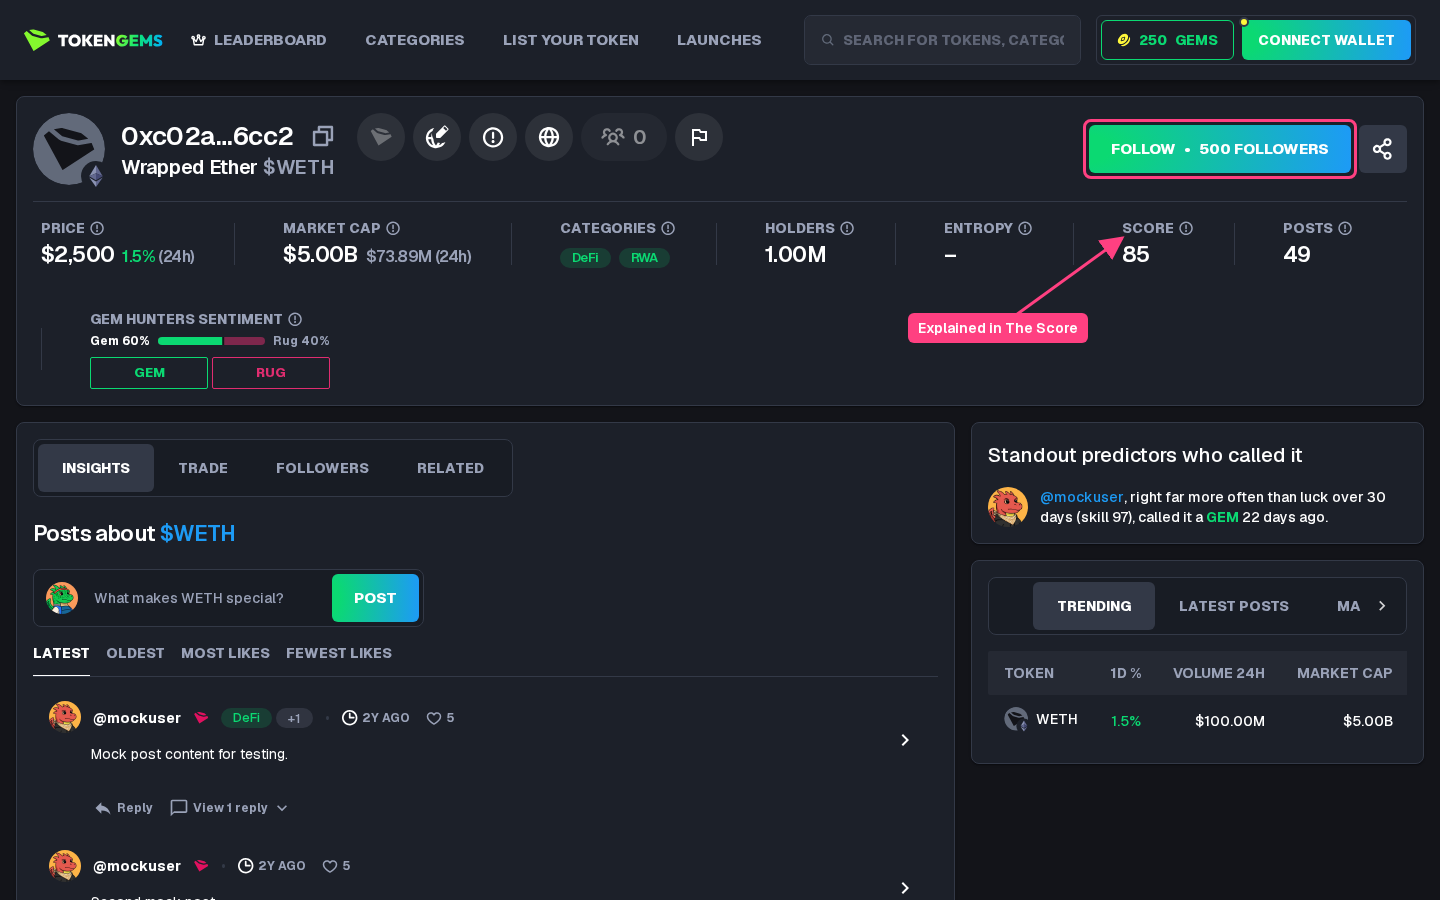Open the globe-with-pen edit icon
Image resolution: width=1440 pixels, height=900 pixels.
pos(437,137)
